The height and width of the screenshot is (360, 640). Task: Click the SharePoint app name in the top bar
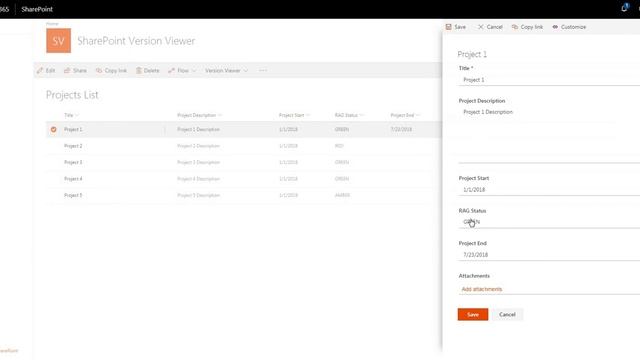[37, 9]
